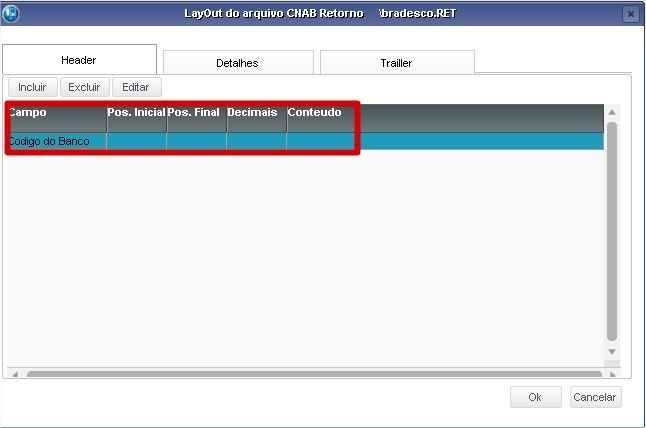Click the Cancelar button
The width and height of the screenshot is (646, 428).
coord(596,397)
